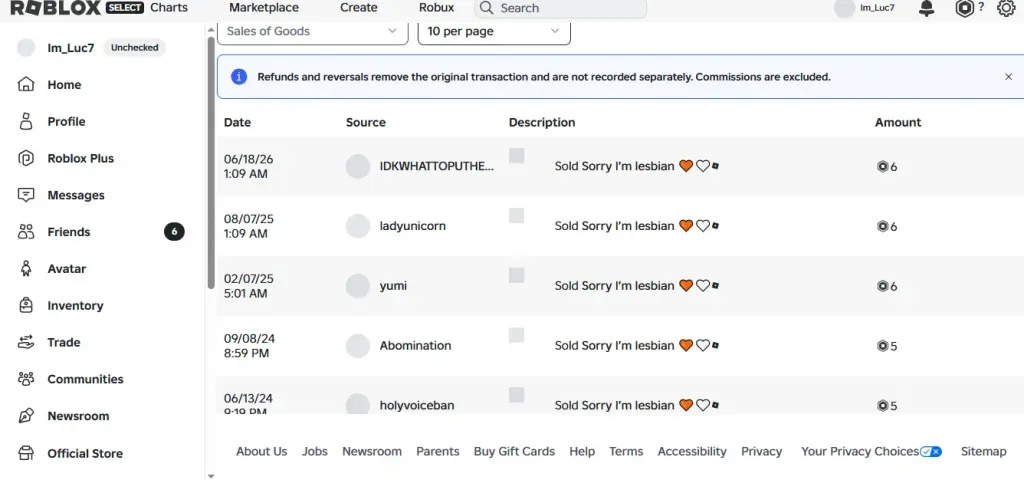
Task: Click the footer Newsroom link
Action: pos(372,451)
